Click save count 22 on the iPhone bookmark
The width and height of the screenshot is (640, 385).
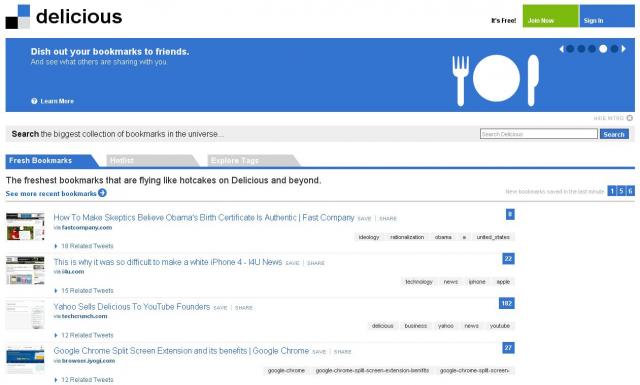(x=508, y=259)
